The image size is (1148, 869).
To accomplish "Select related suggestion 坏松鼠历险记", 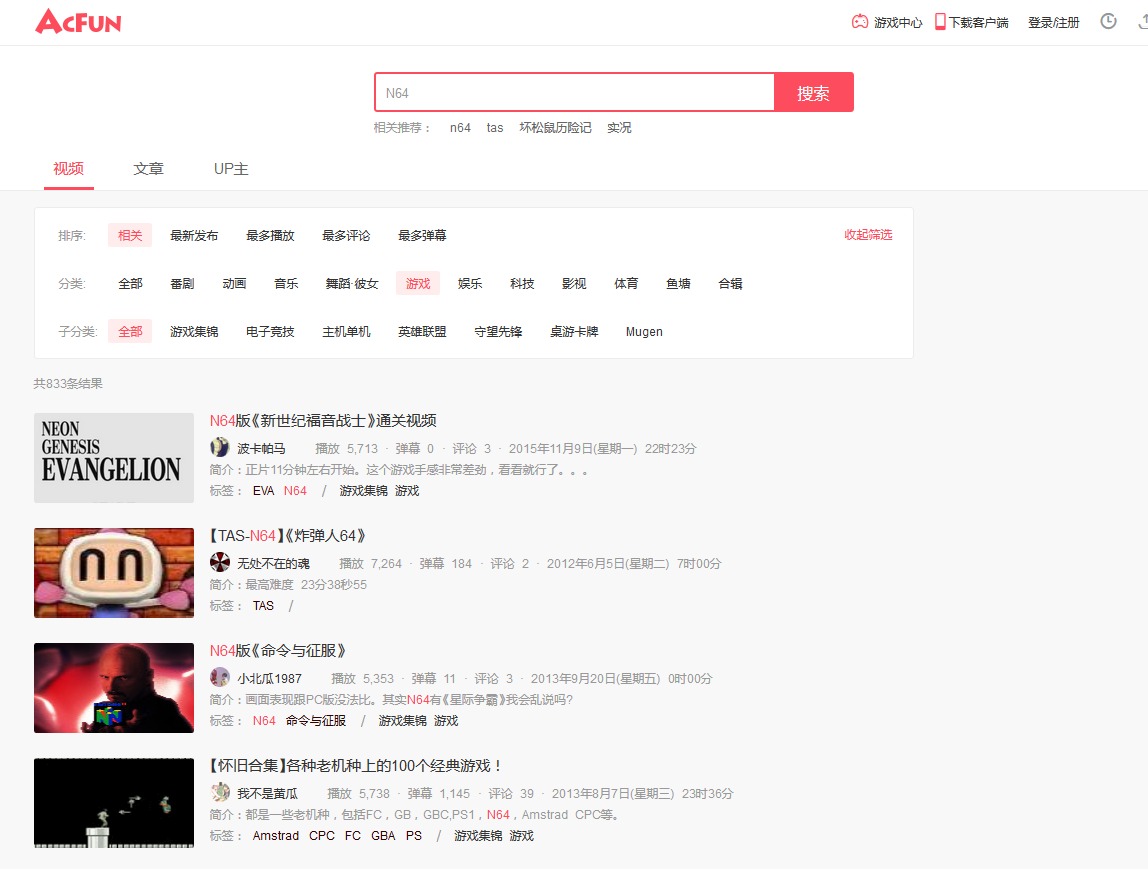I will point(555,128).
